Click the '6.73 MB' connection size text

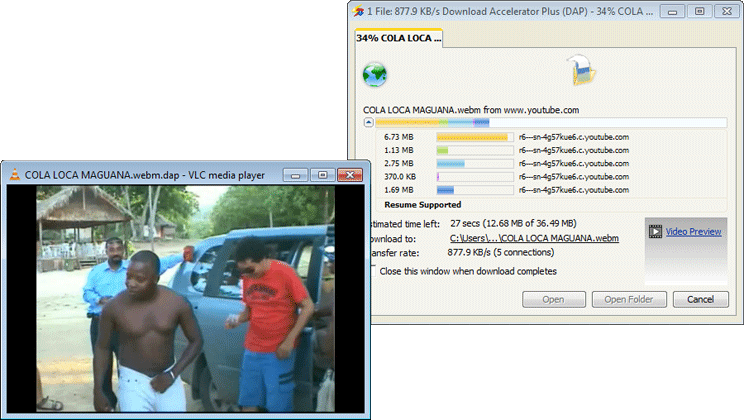tap(399, 137)
